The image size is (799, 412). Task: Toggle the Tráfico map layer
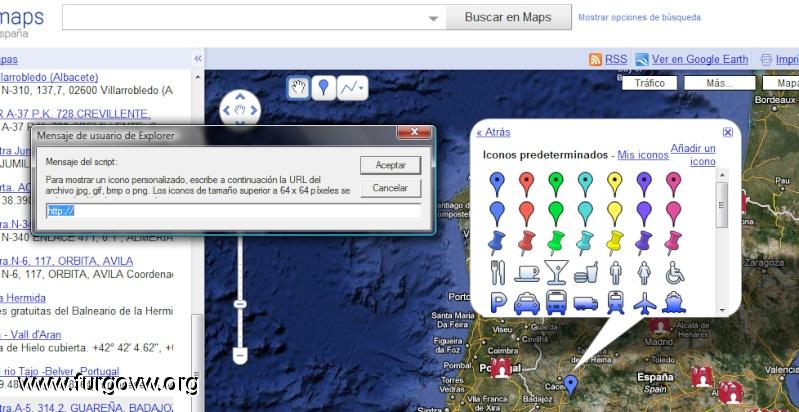point(650,83)
